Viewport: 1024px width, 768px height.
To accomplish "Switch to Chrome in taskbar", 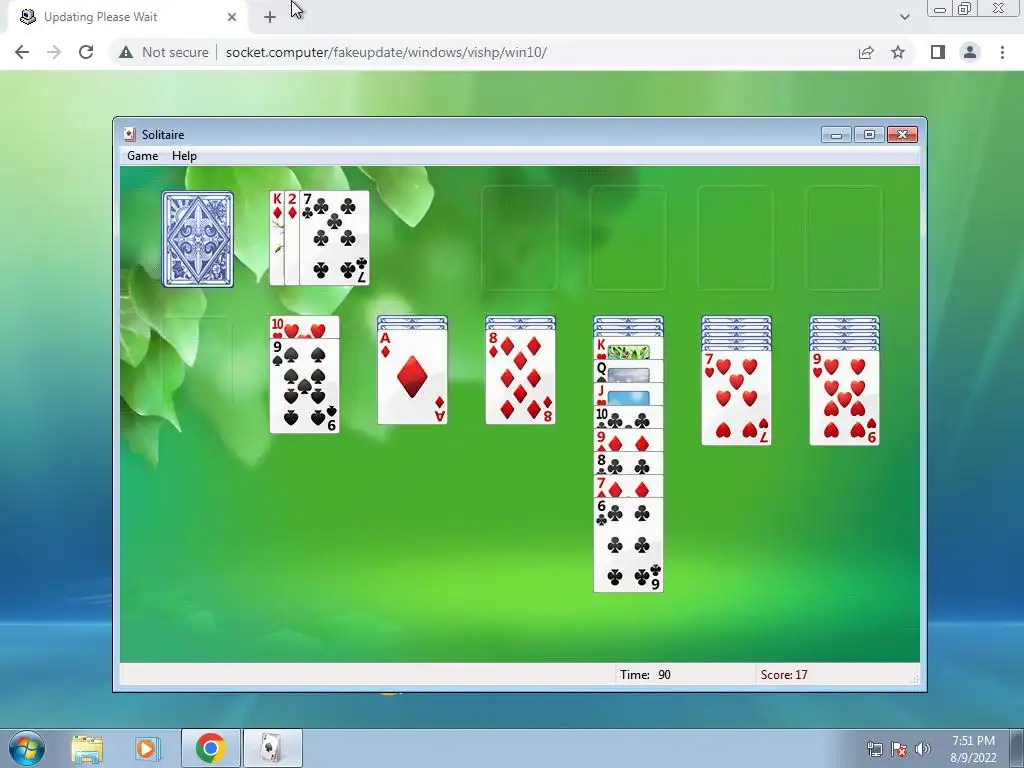I will click(210, 748).
